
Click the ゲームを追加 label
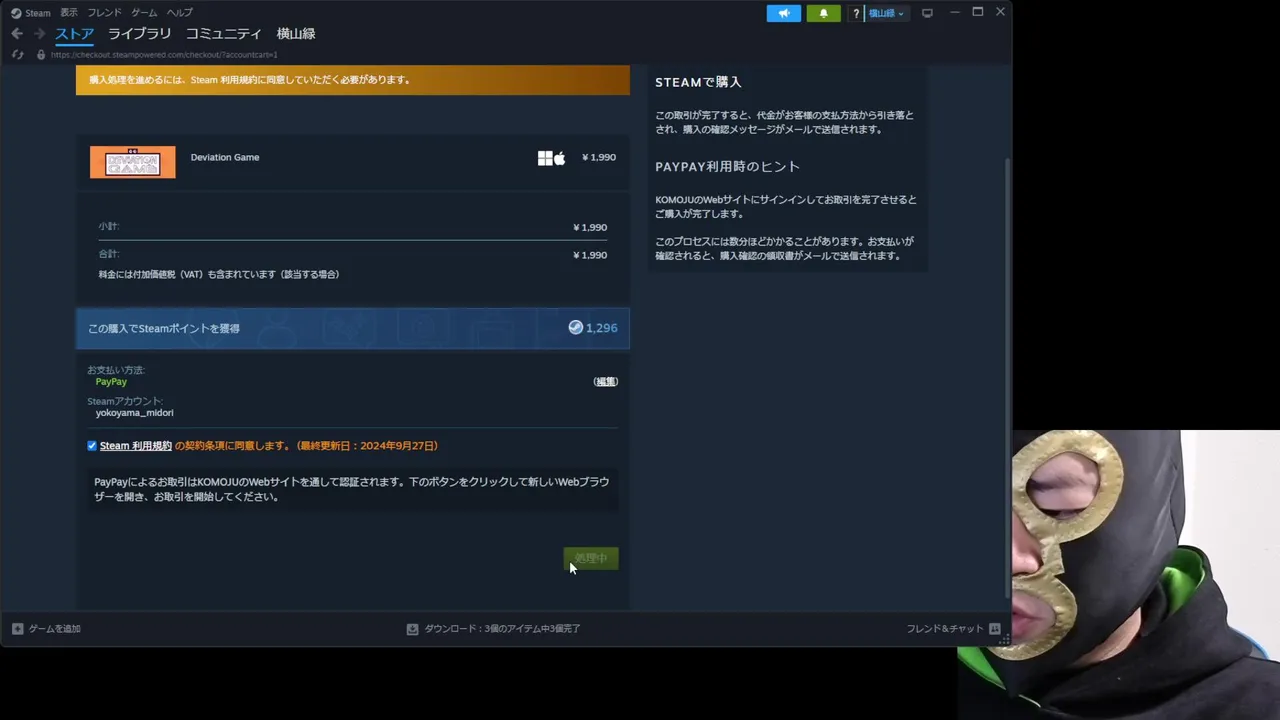[54, 629]
